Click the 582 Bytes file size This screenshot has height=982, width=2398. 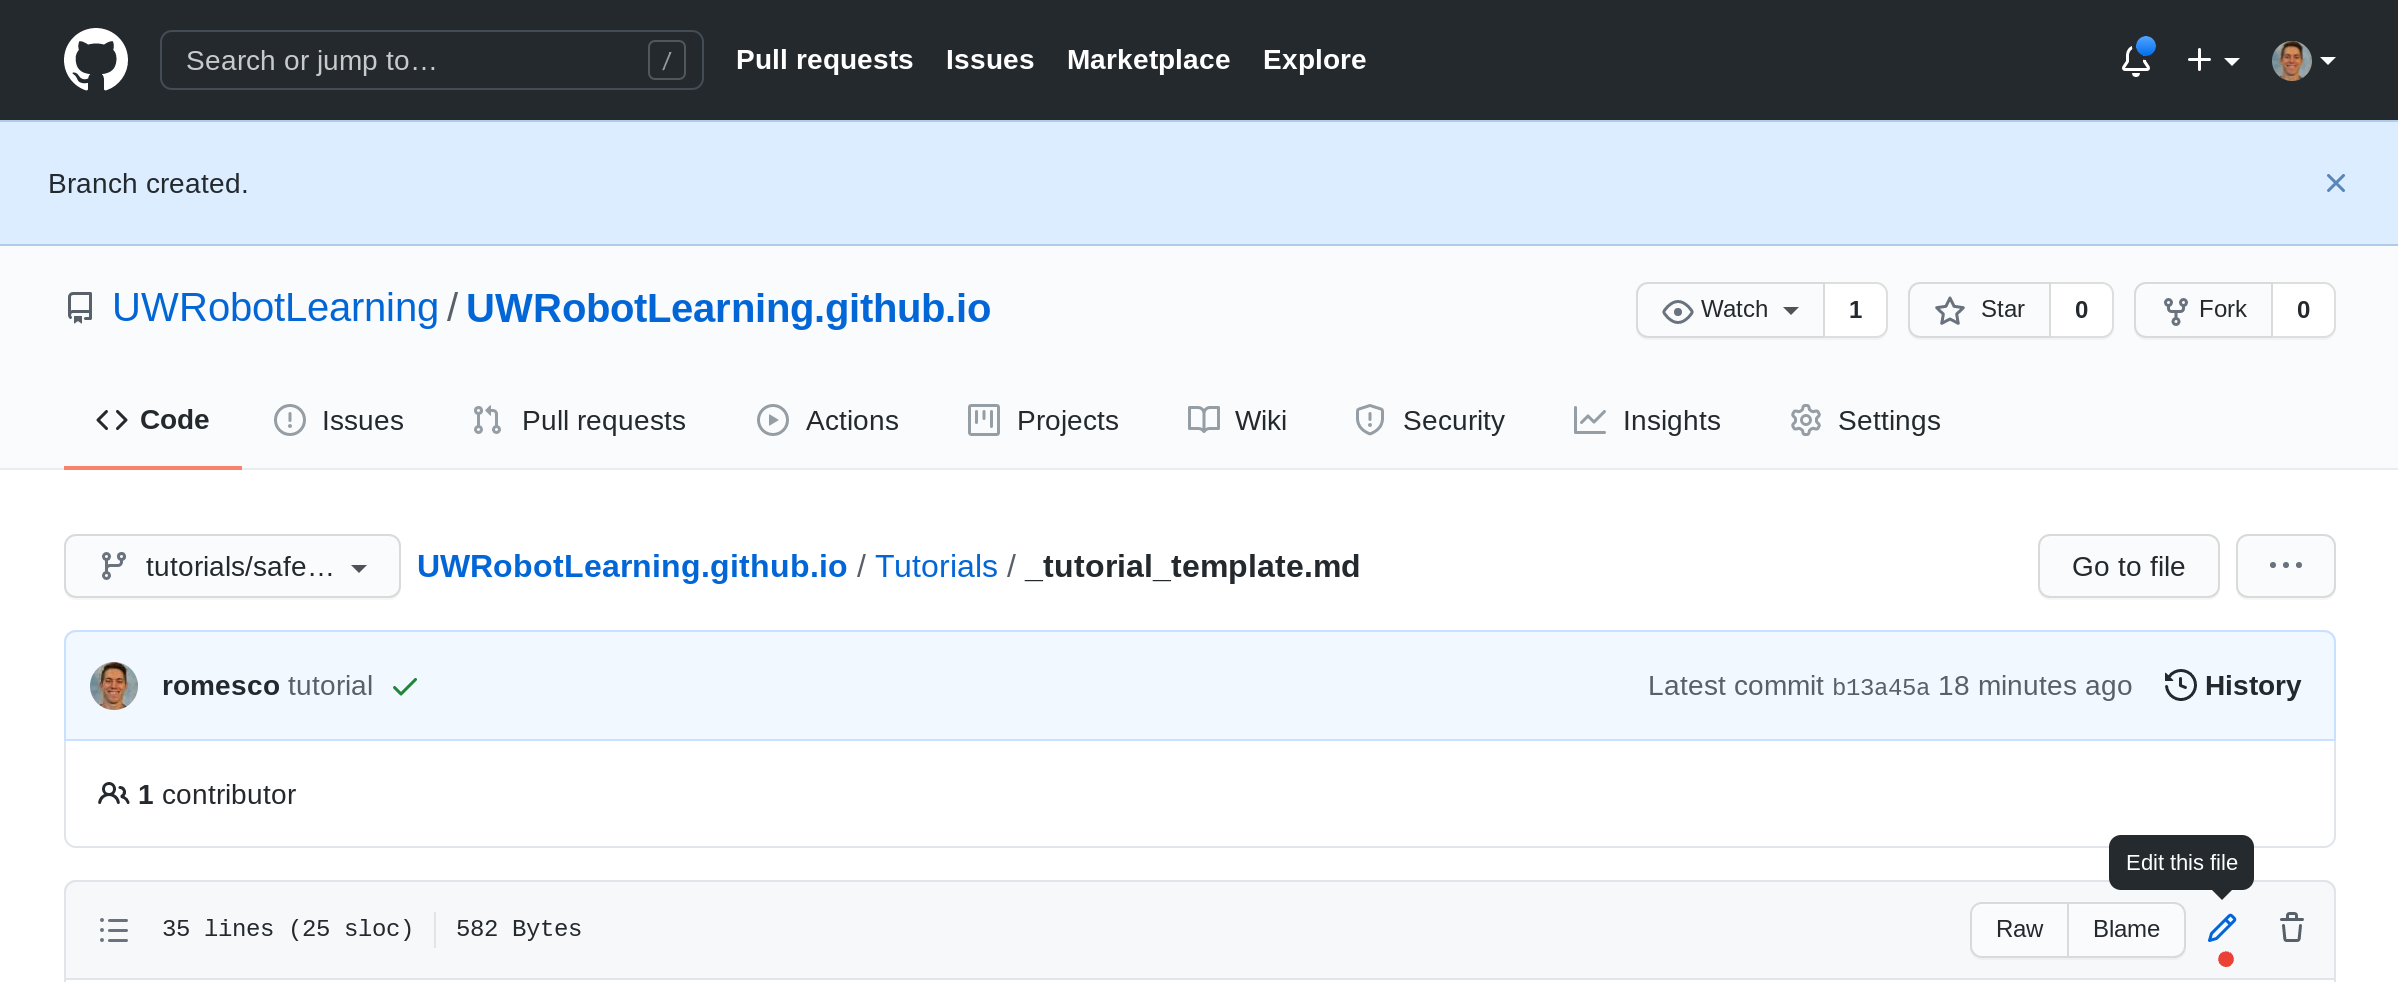point(518,929)
